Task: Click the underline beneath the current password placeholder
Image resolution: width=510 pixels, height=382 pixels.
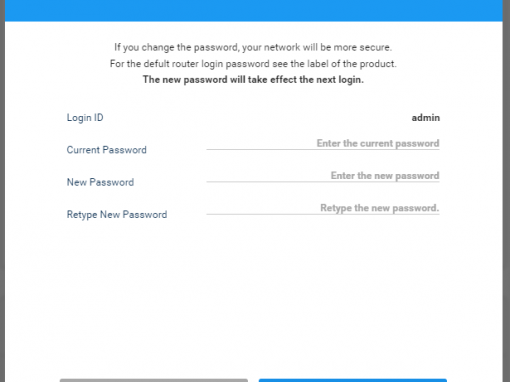Action: [323, 149]
